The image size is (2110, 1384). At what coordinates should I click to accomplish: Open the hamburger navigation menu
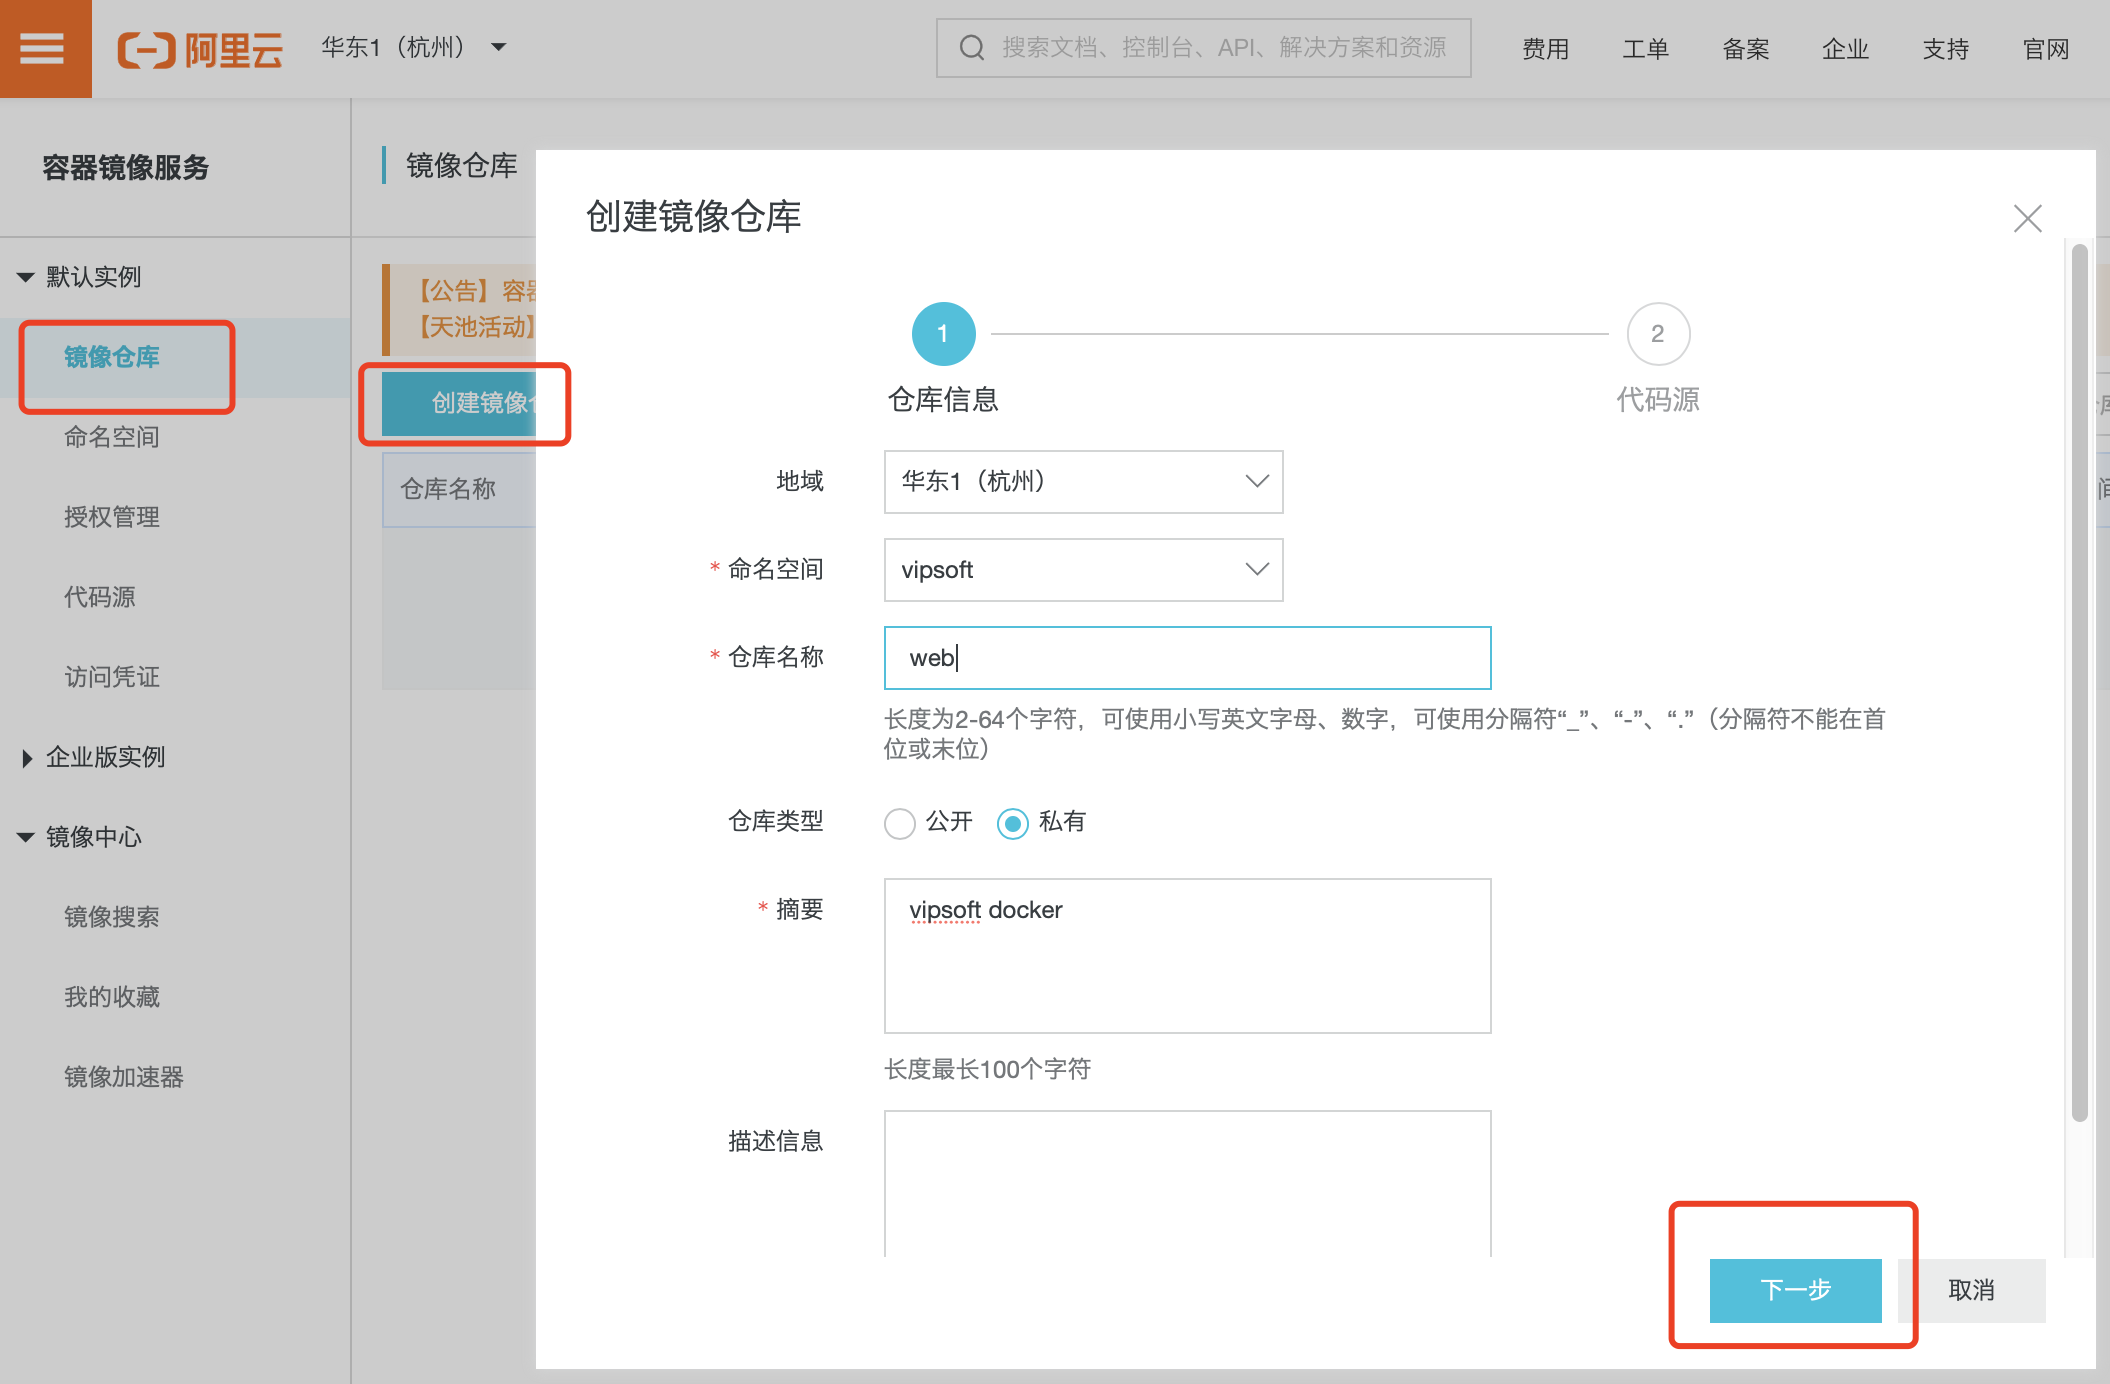(x=44, y=47)
